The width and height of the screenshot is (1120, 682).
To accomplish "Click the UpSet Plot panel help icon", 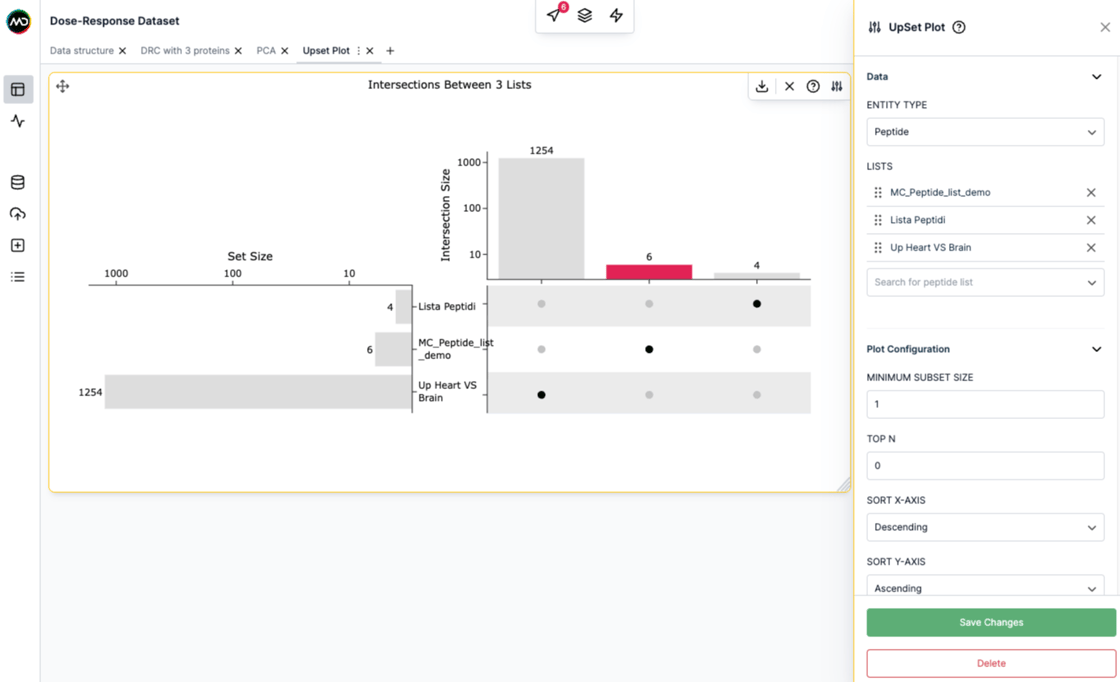I will tap(959, 27).
